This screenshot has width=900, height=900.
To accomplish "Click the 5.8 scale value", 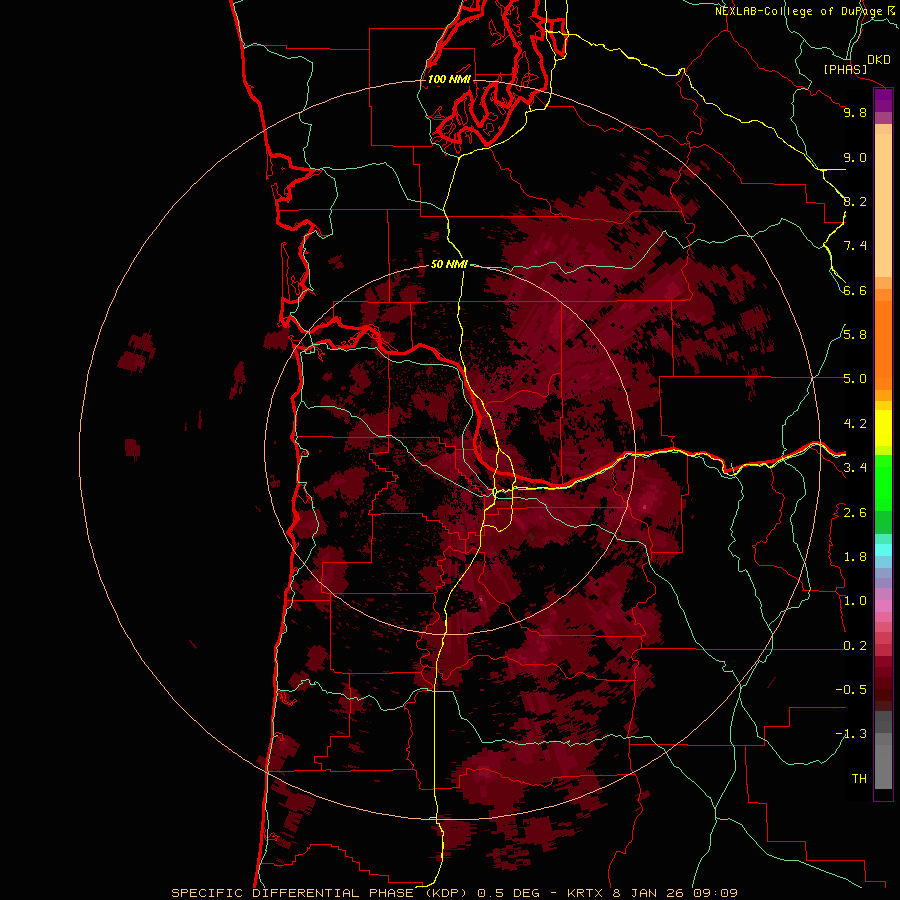I will [855, 335].
